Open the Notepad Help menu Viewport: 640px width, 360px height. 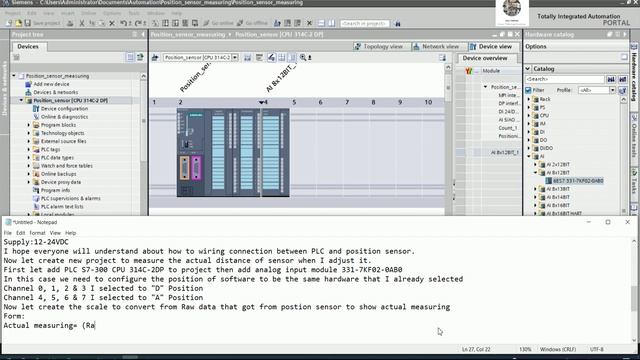point(71,233)
